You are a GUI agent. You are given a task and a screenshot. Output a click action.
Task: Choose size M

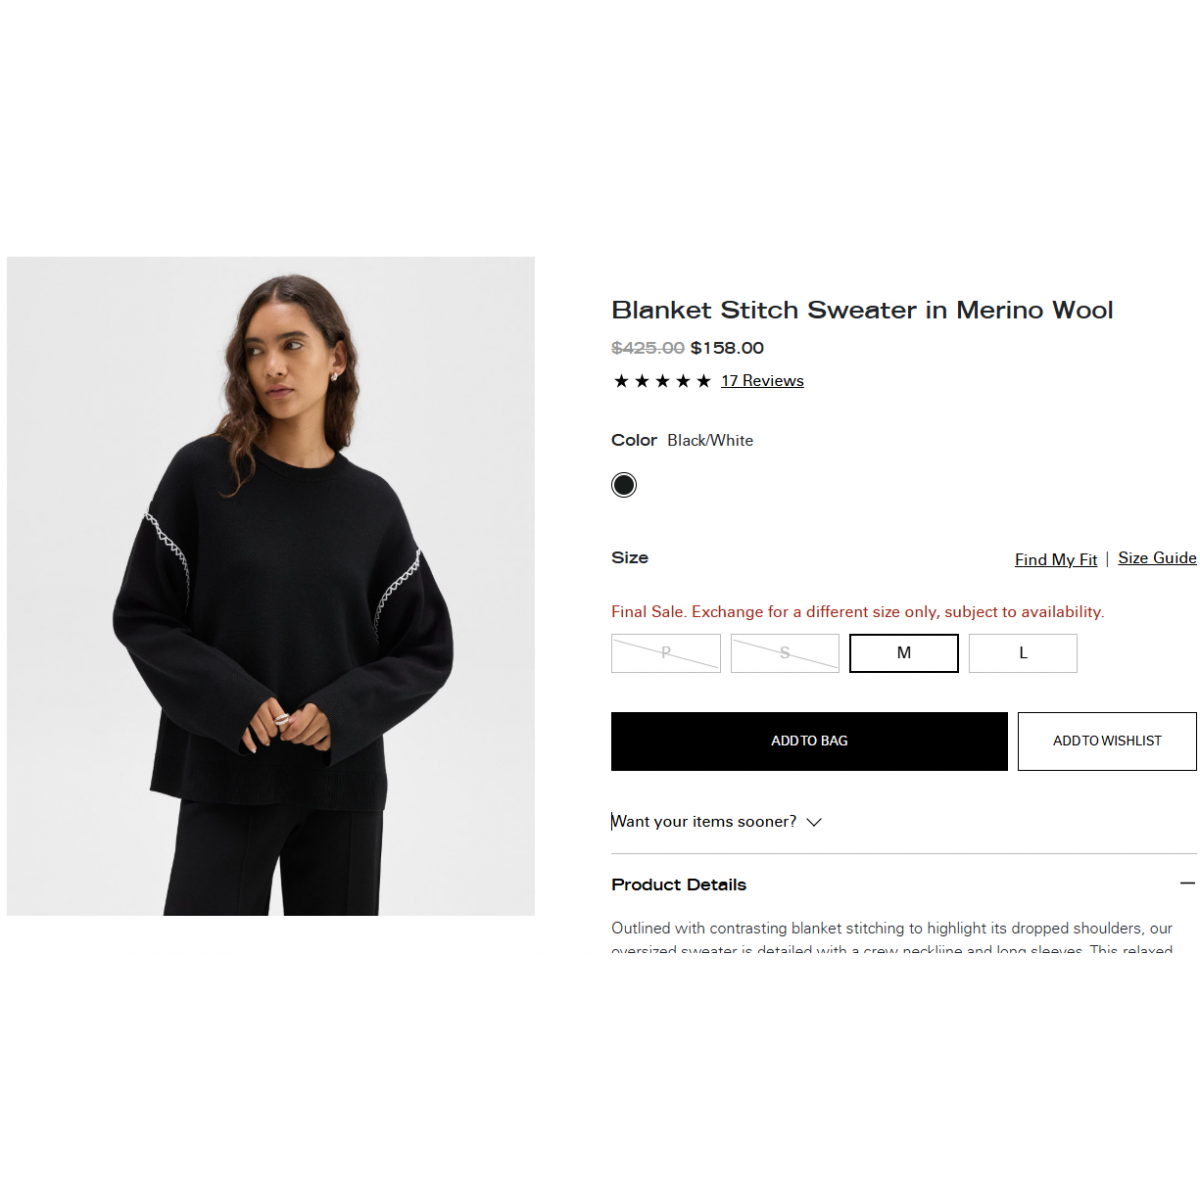904,653
